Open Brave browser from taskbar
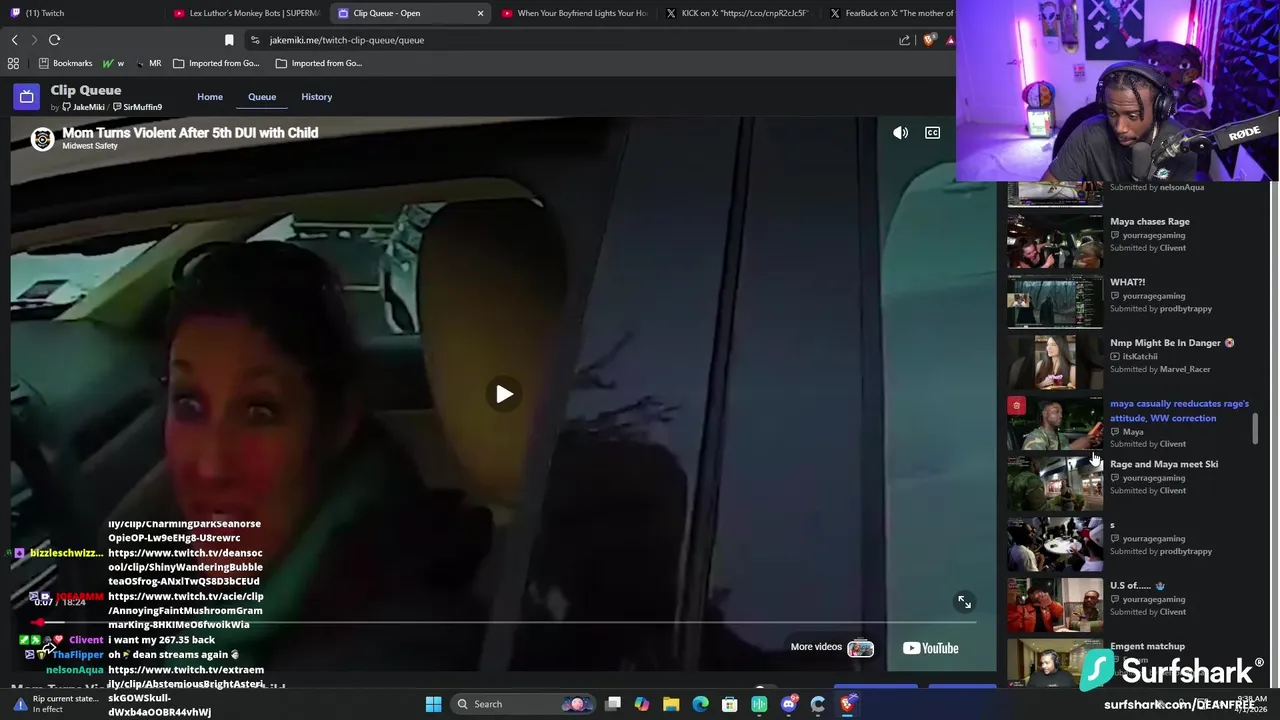The height and width of the screenshot is (720, 1280). (x=847, y=704)
